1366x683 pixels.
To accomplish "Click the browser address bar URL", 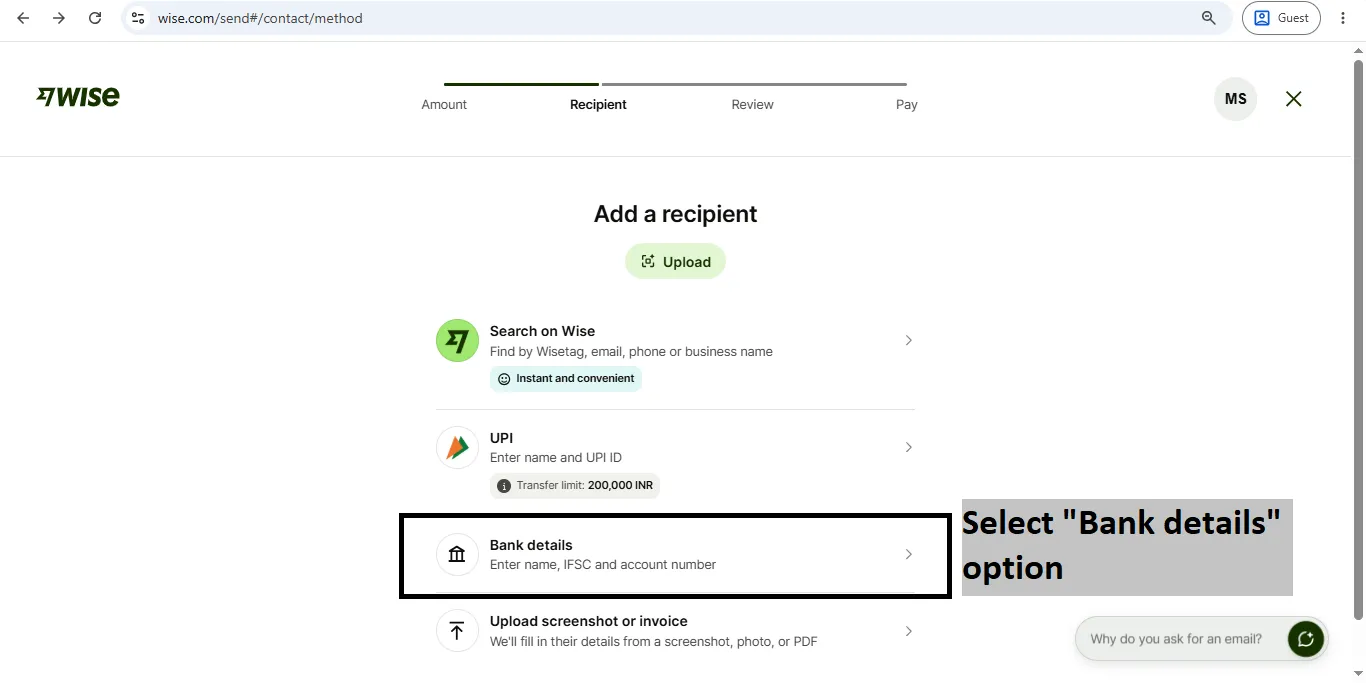I will 260,18.
